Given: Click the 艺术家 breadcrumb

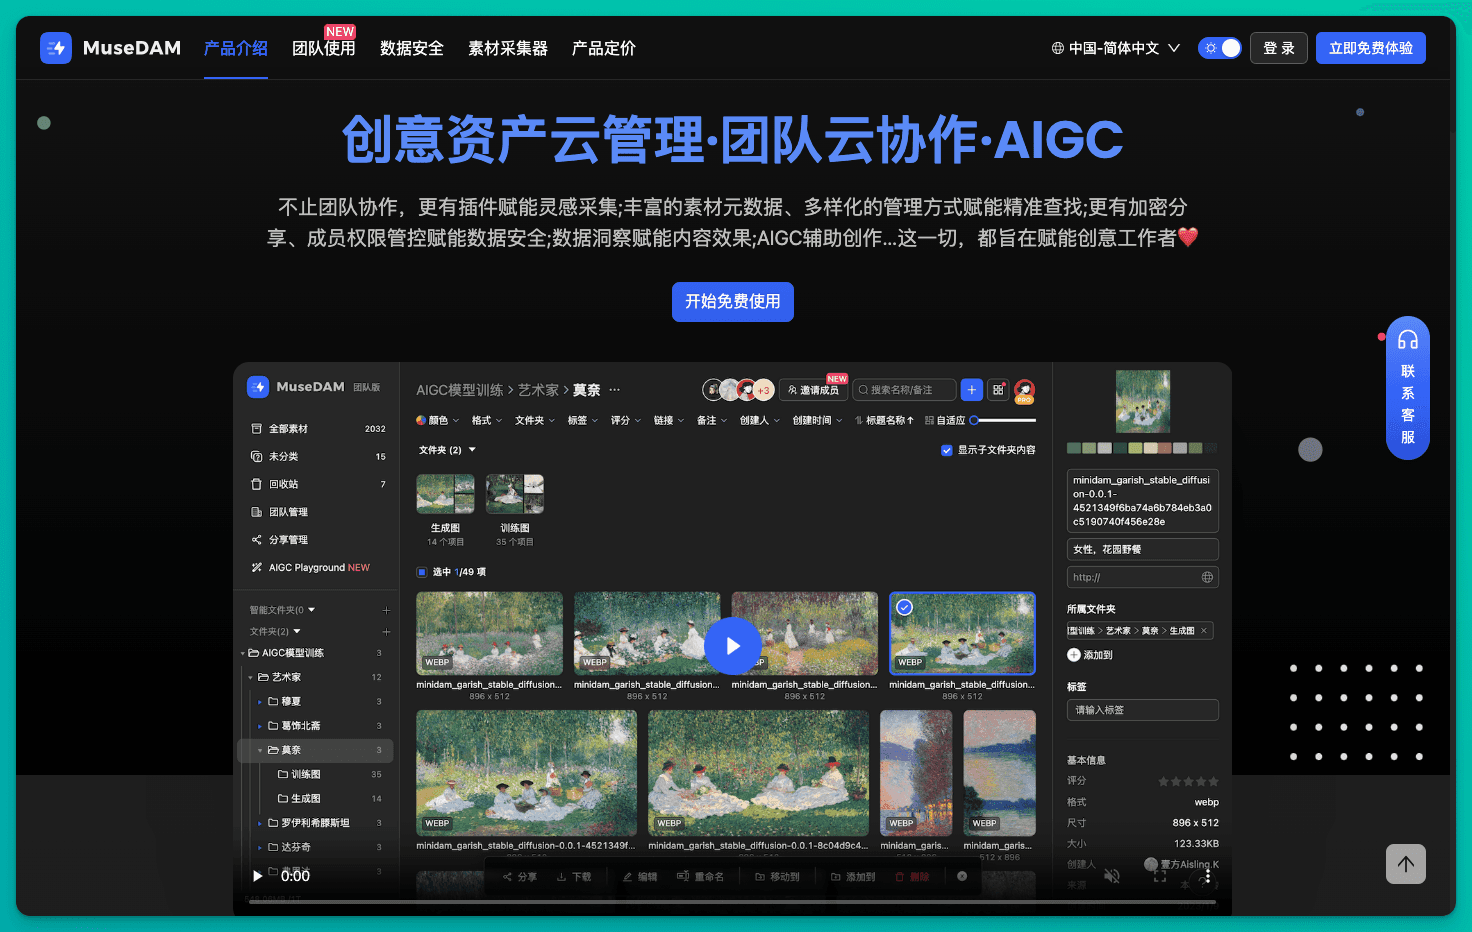Looking at the screenshot, I should [538, 390].
